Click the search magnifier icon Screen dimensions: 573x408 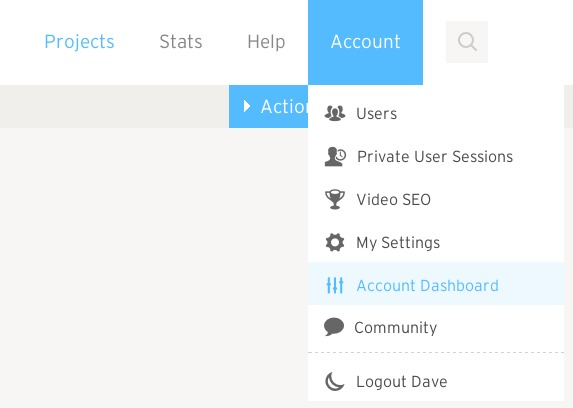click(x=467, y=42)
